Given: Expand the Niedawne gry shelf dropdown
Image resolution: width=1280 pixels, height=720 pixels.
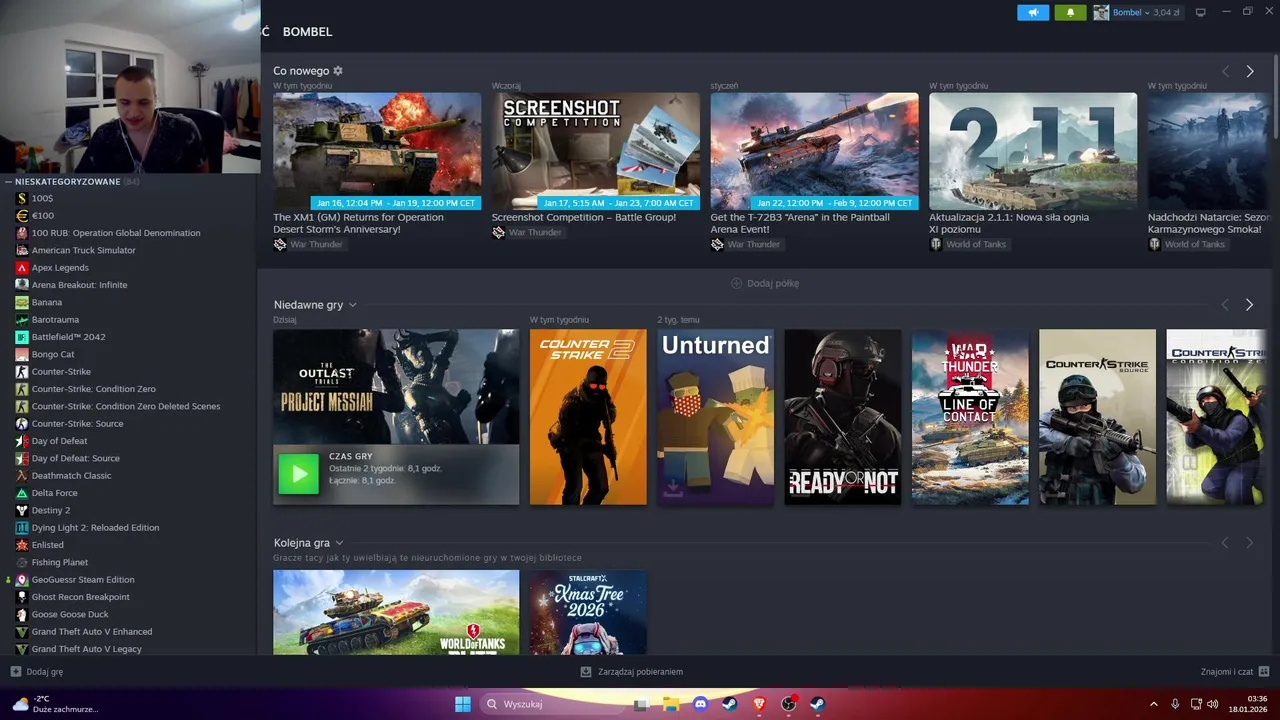Looking at the screenshot, I should [x=353, y=305].
